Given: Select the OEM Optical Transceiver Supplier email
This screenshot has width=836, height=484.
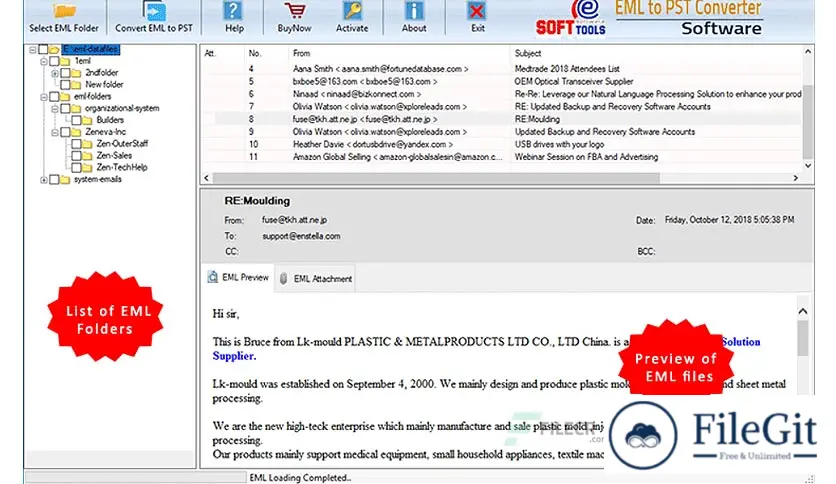Looking at the screenshot, I should pos(501,82).
